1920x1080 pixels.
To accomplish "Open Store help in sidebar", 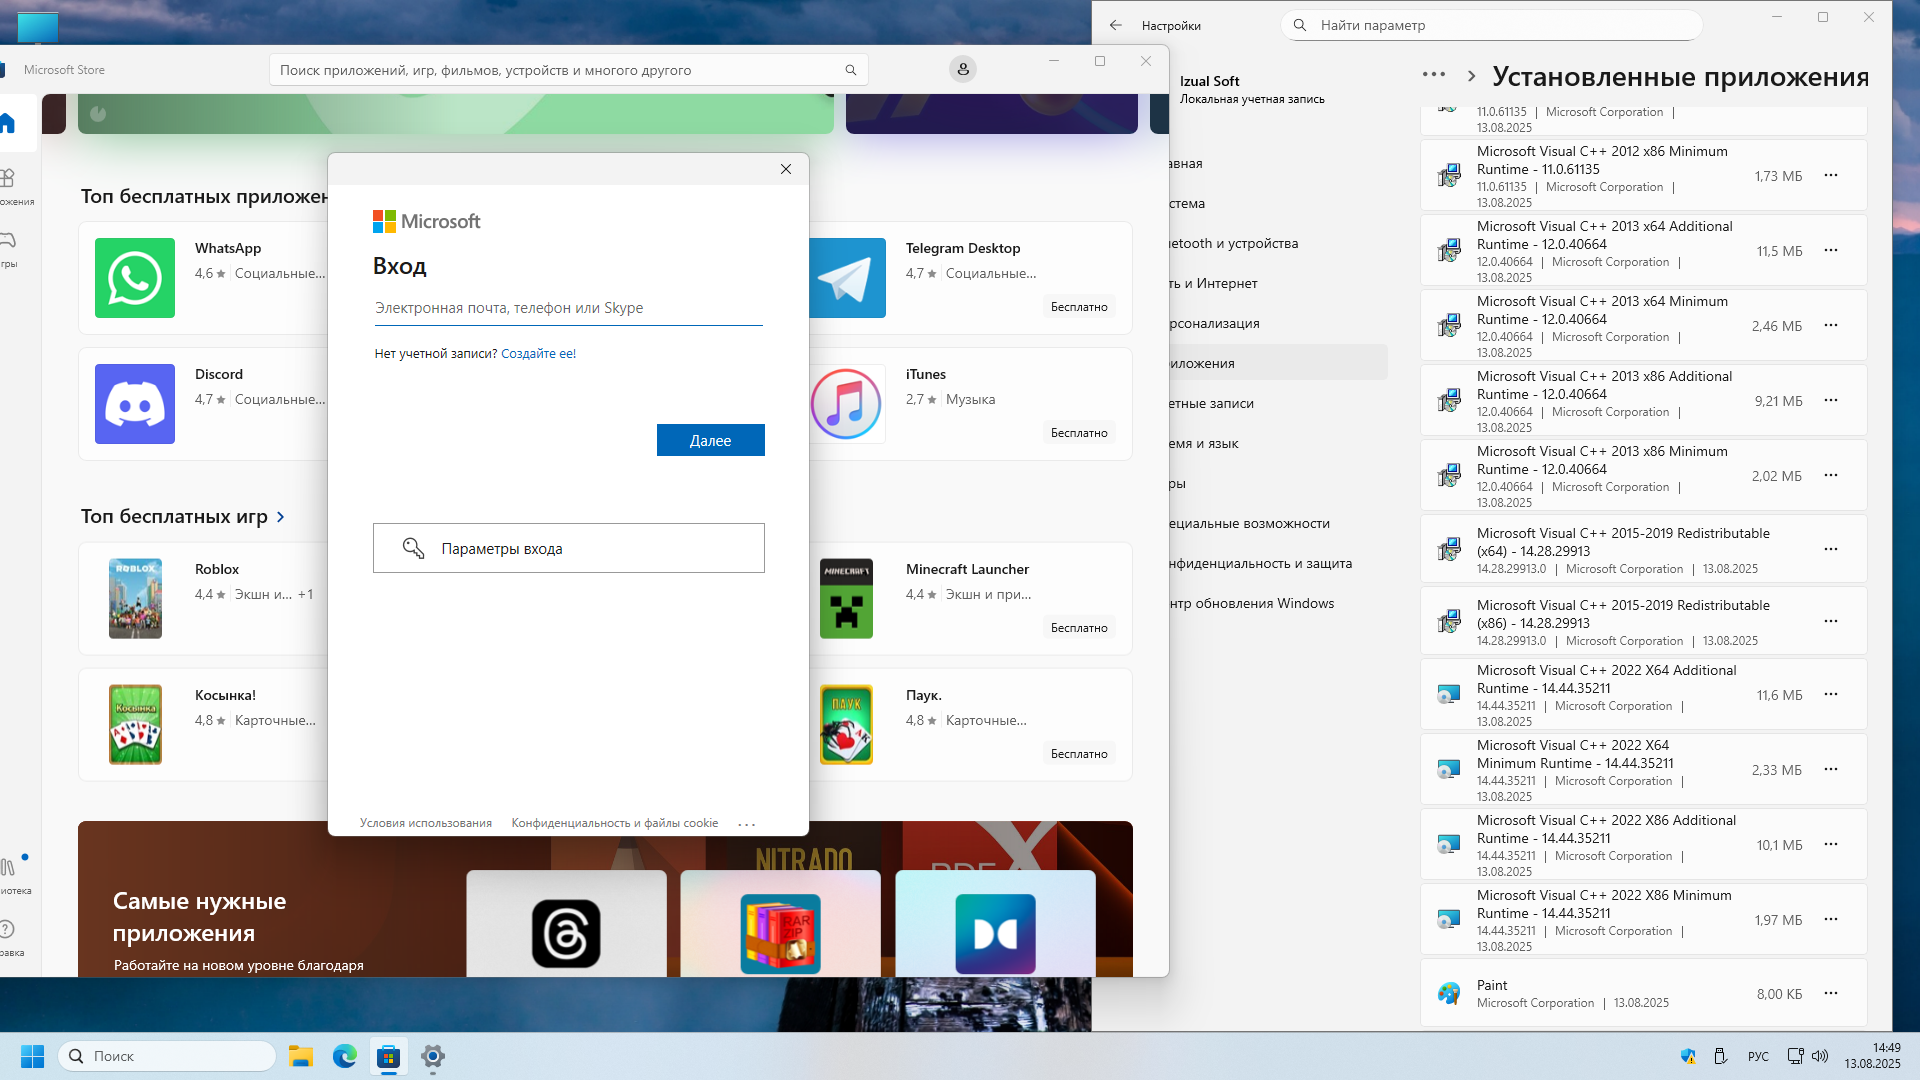I will [8, 937].
